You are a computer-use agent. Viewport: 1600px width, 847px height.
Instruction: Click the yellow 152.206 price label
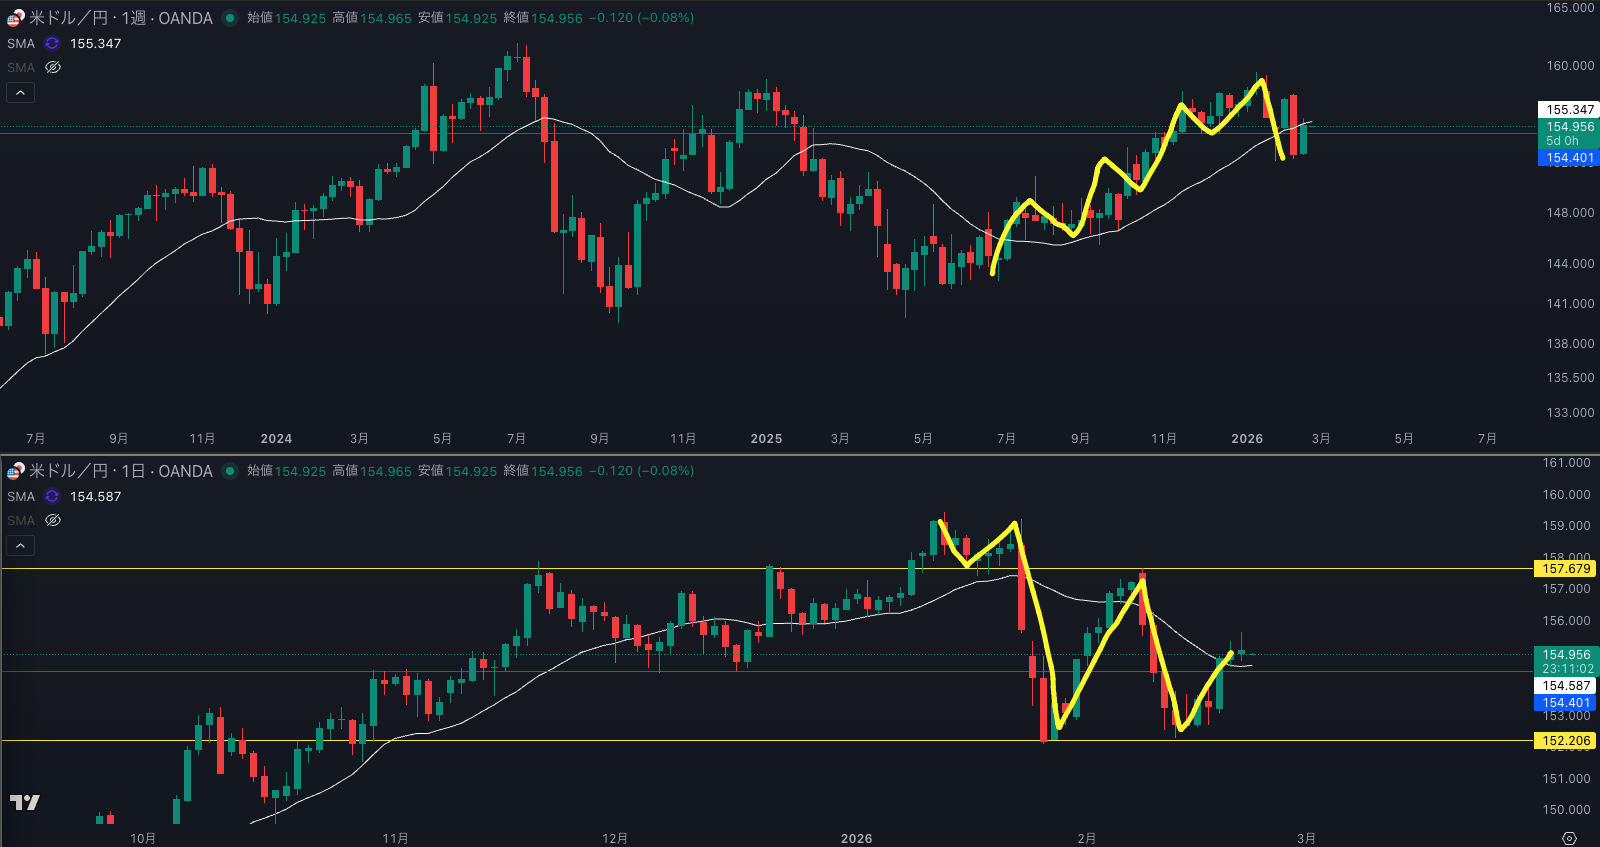pos(1566,741)
